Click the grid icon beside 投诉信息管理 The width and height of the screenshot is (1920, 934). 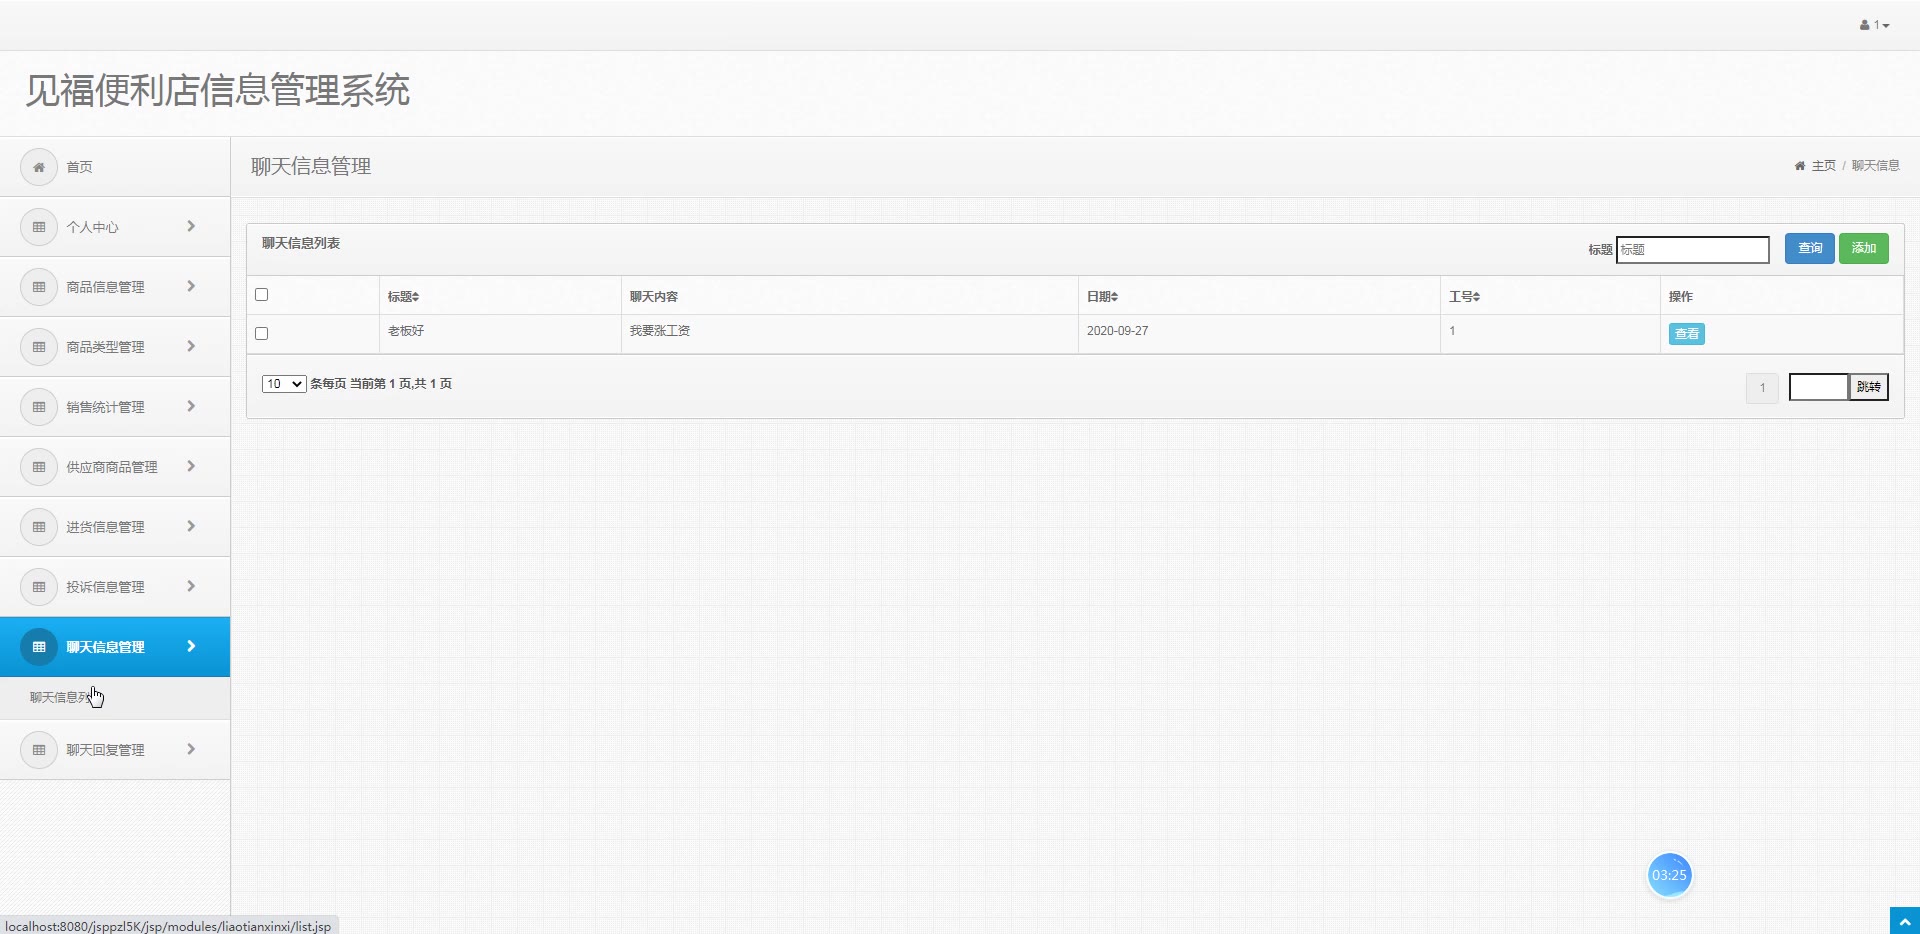(39, 587)
